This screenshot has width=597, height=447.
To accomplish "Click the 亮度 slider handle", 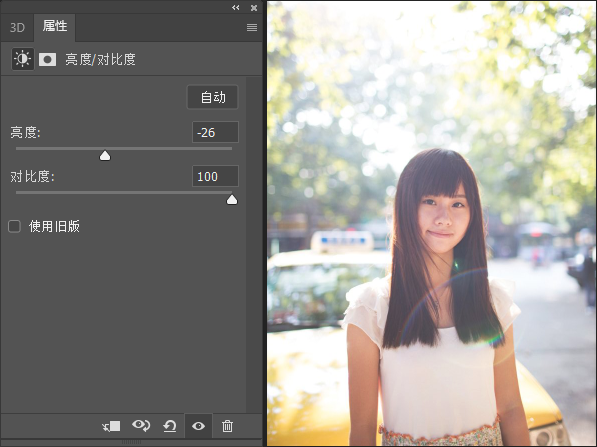I will [x=105, y=155].
